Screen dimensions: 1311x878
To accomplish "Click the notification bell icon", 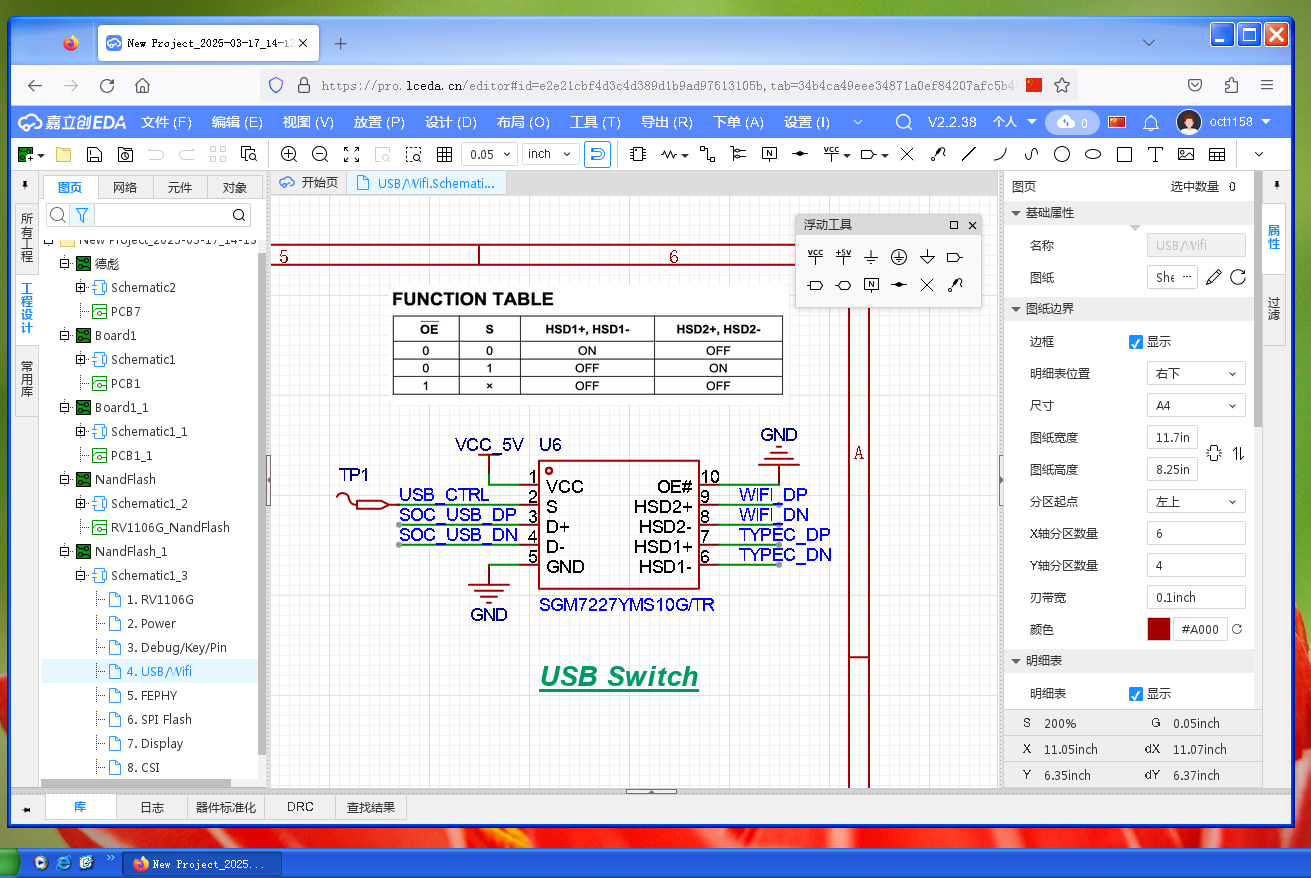I will tap(1151, 122).
